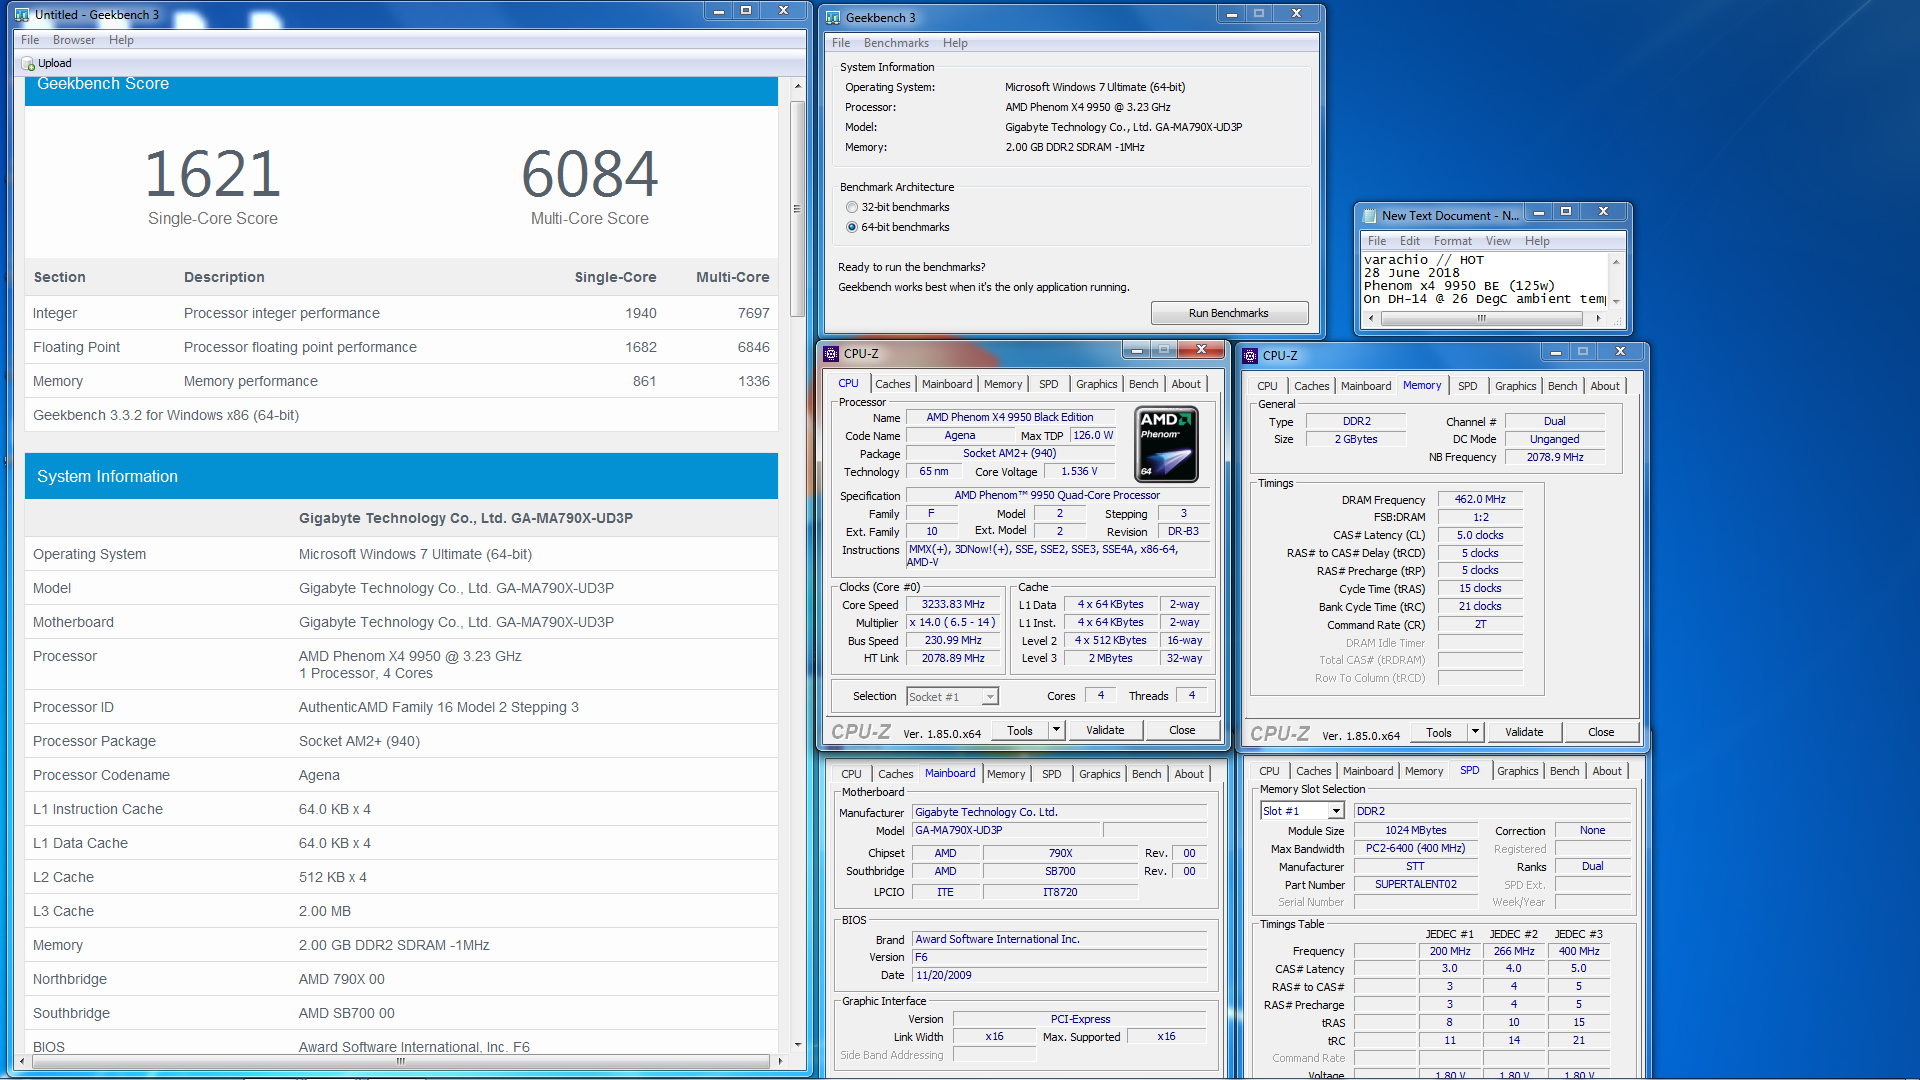1920x1080 pixels.
Task: Click the Geekbench results horizontal scrollbar
Action: 400,1061
